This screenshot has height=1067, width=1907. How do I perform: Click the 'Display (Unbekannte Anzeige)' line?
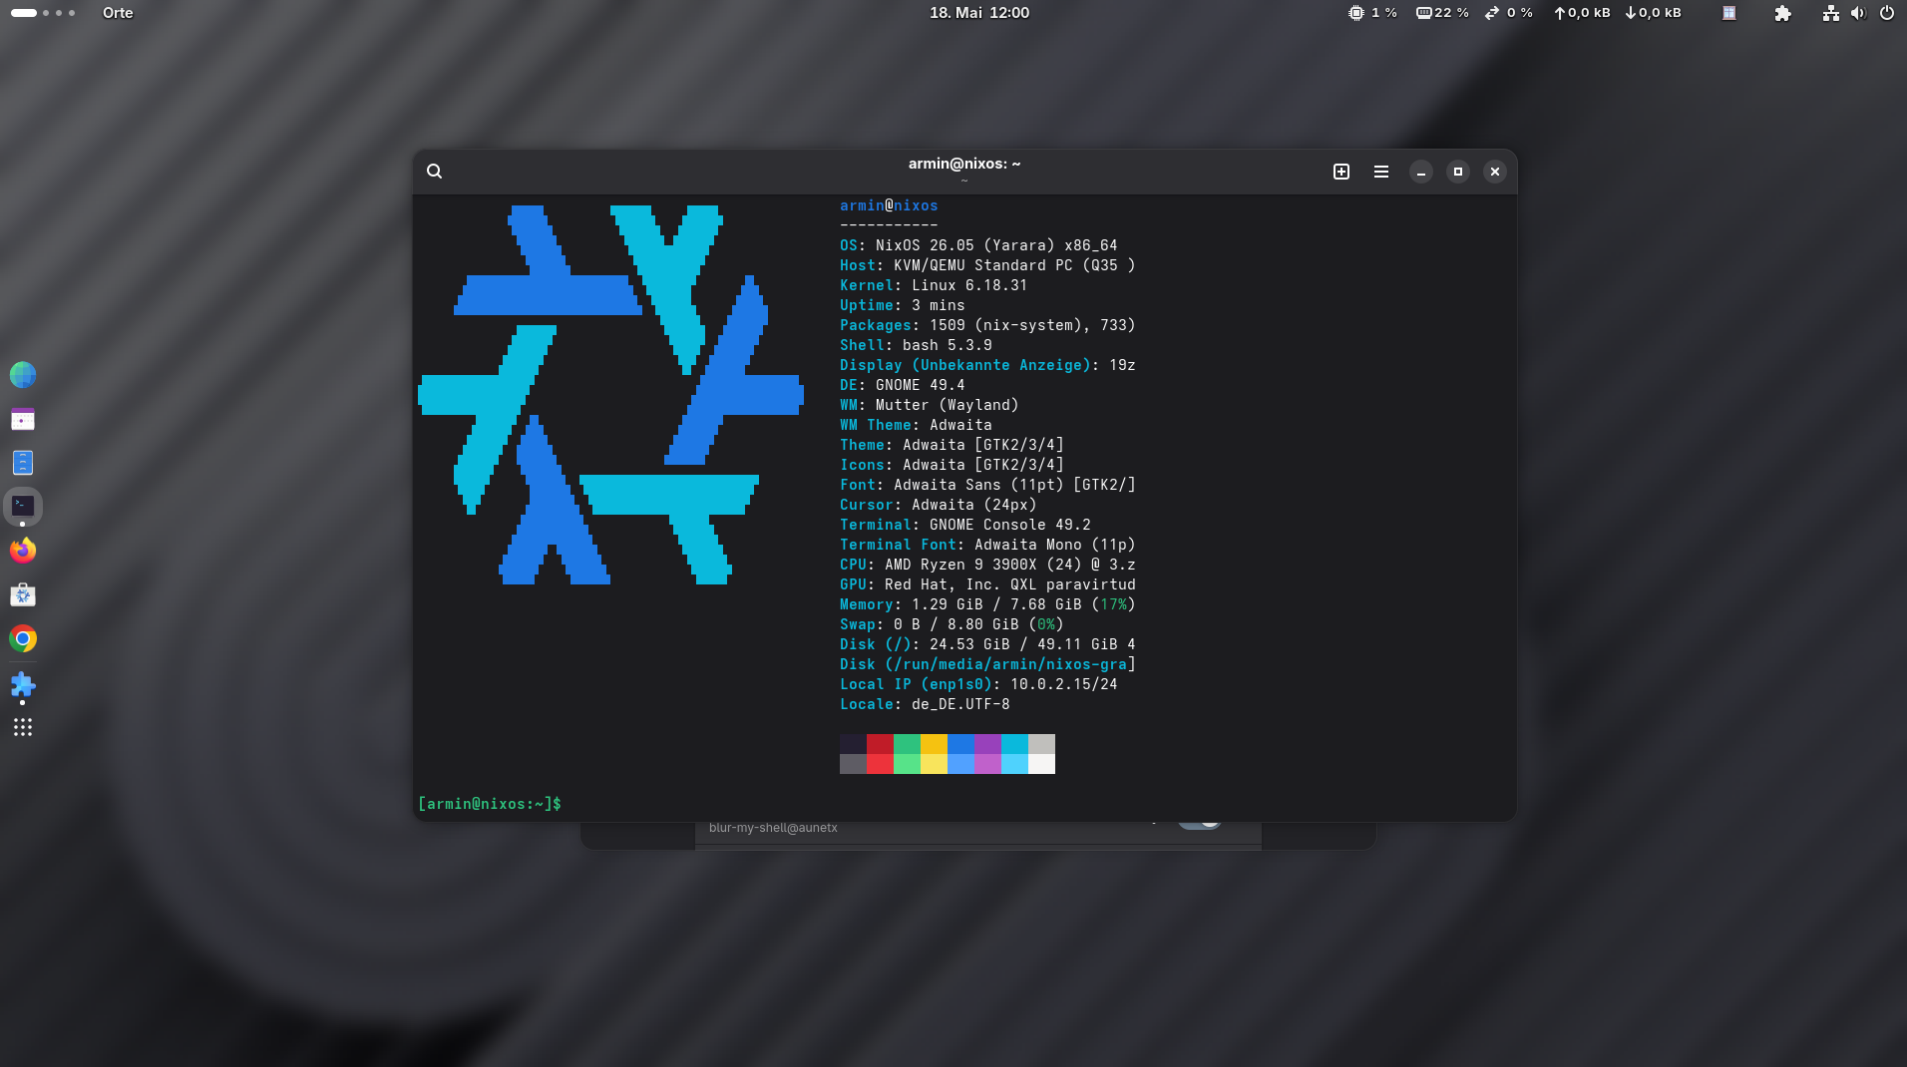(988, 366)
